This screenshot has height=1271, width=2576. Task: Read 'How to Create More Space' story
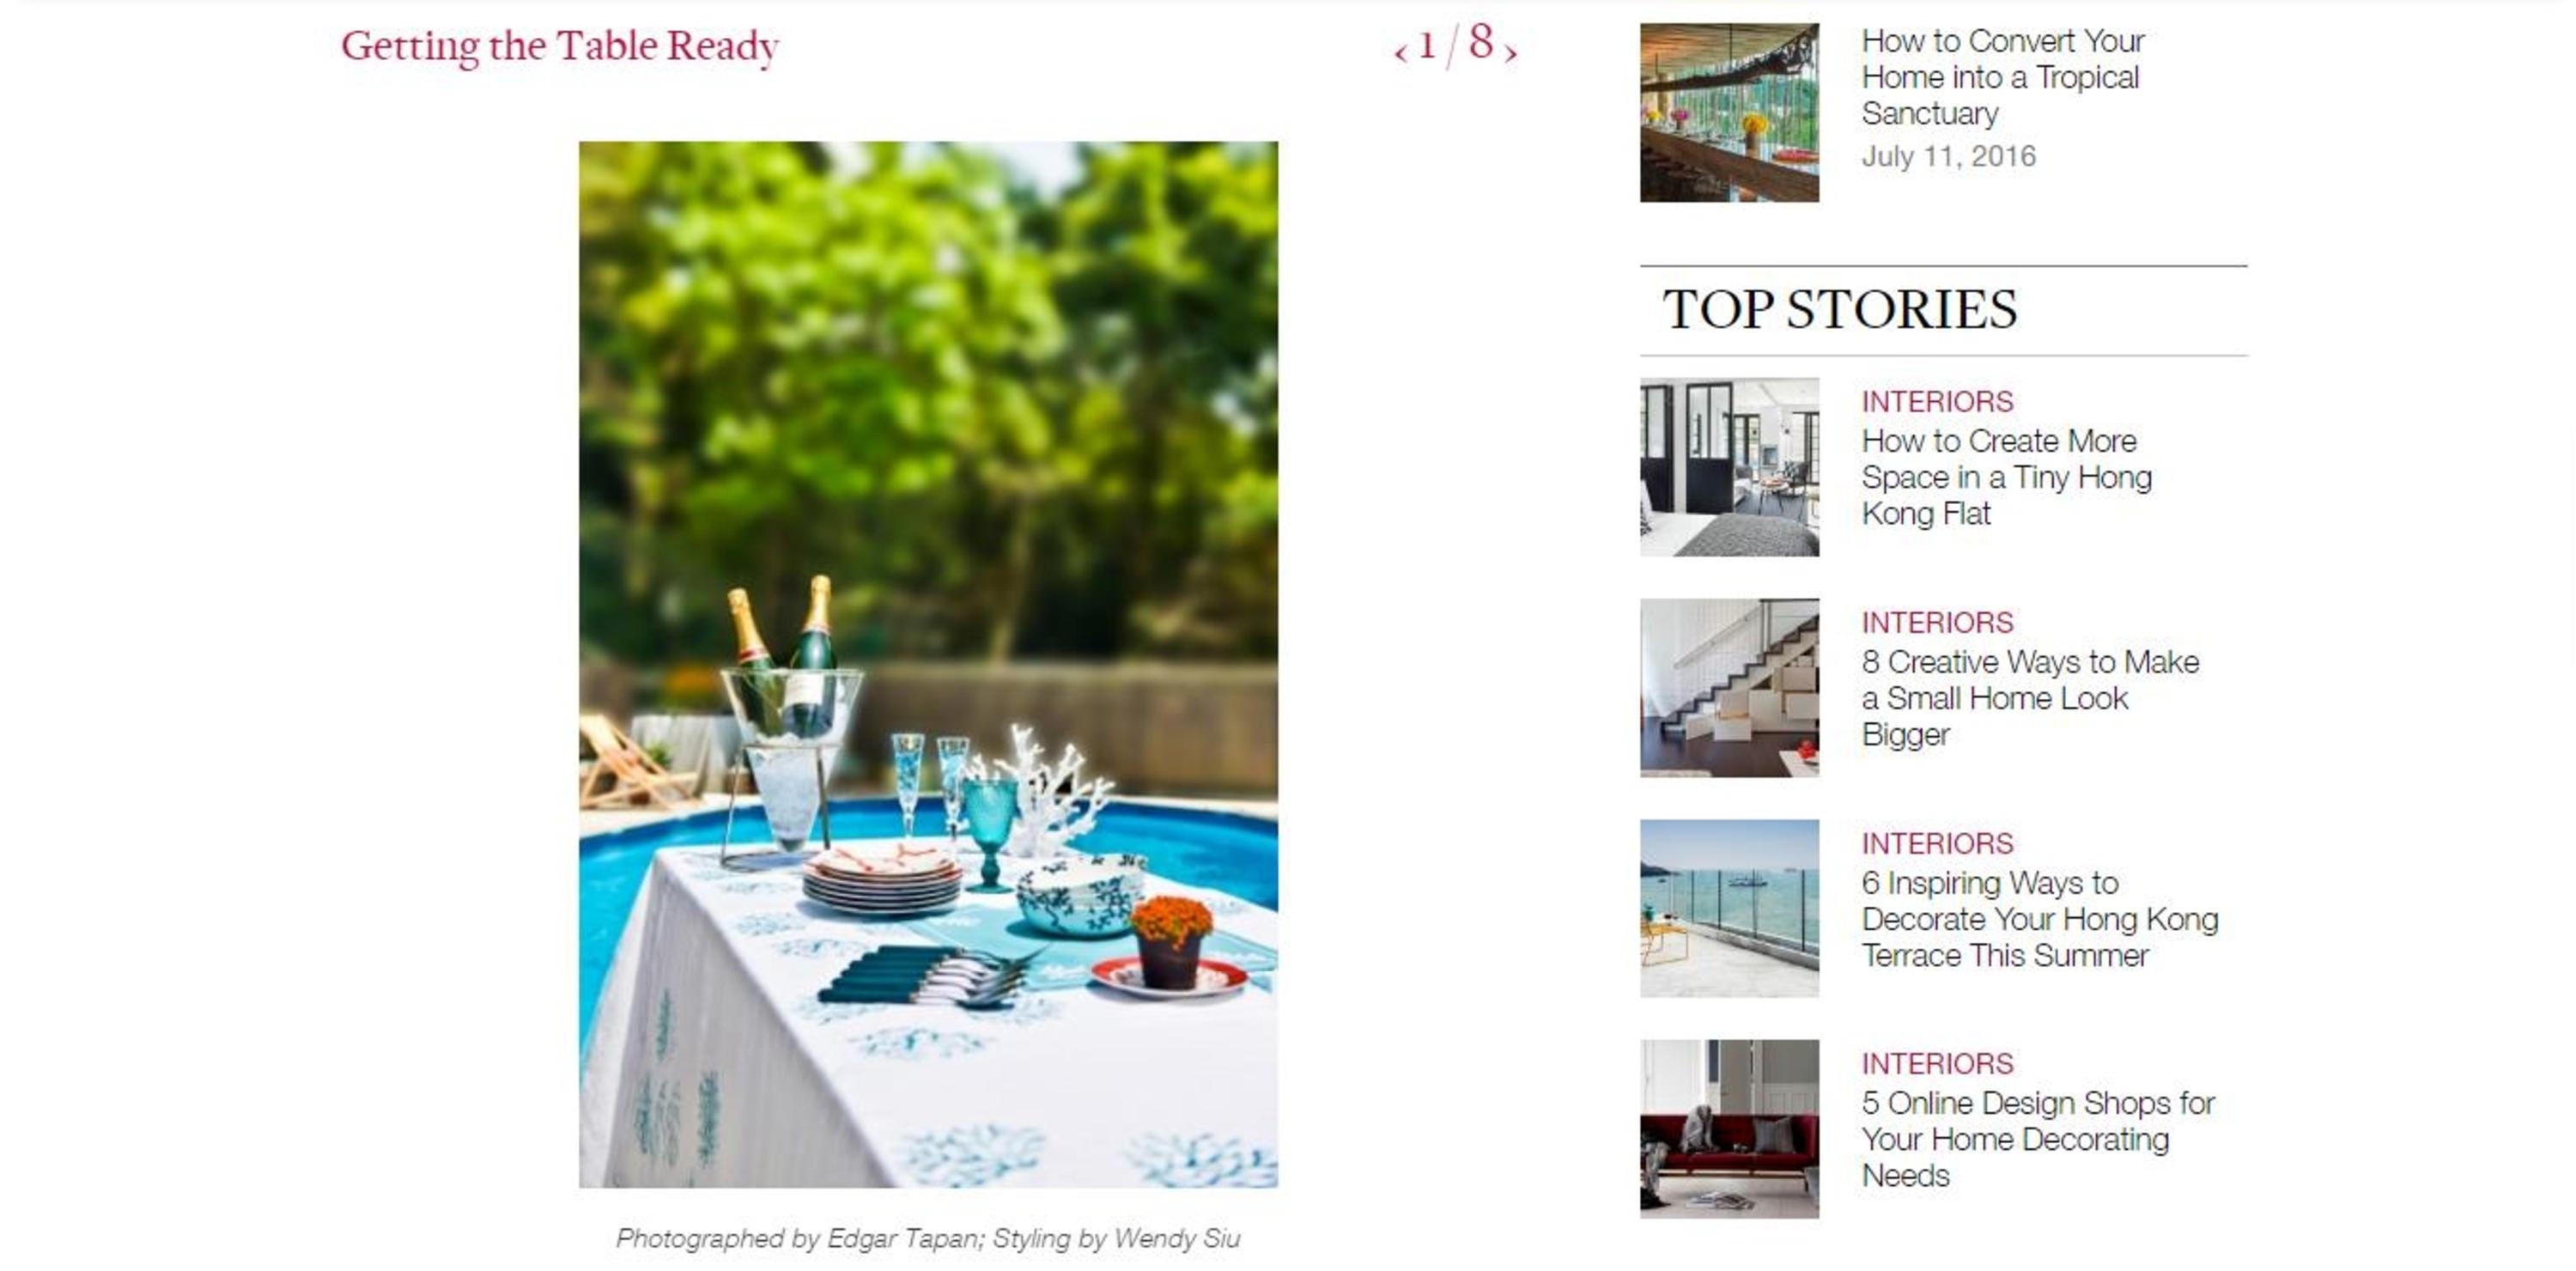(x=2006, y=477)
